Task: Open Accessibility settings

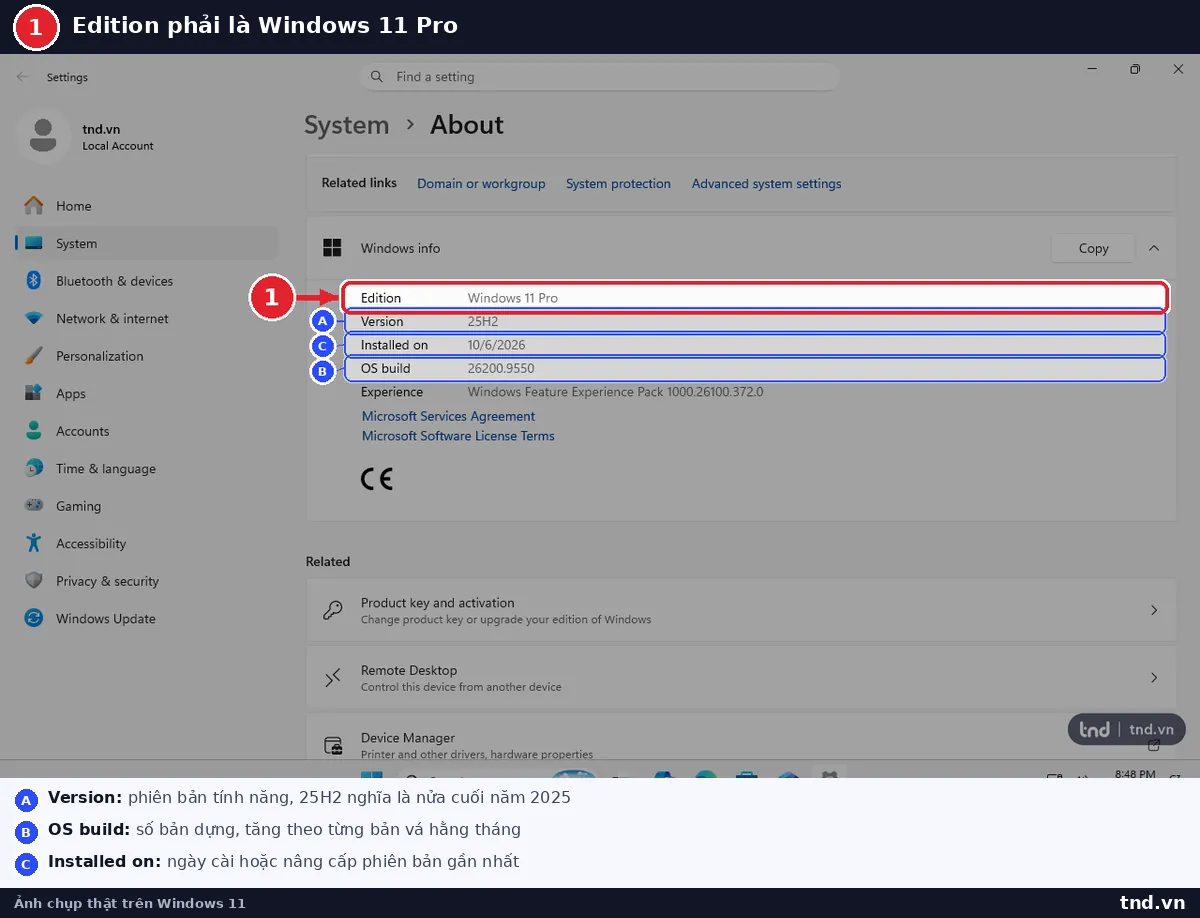Action: pos(146,543)
